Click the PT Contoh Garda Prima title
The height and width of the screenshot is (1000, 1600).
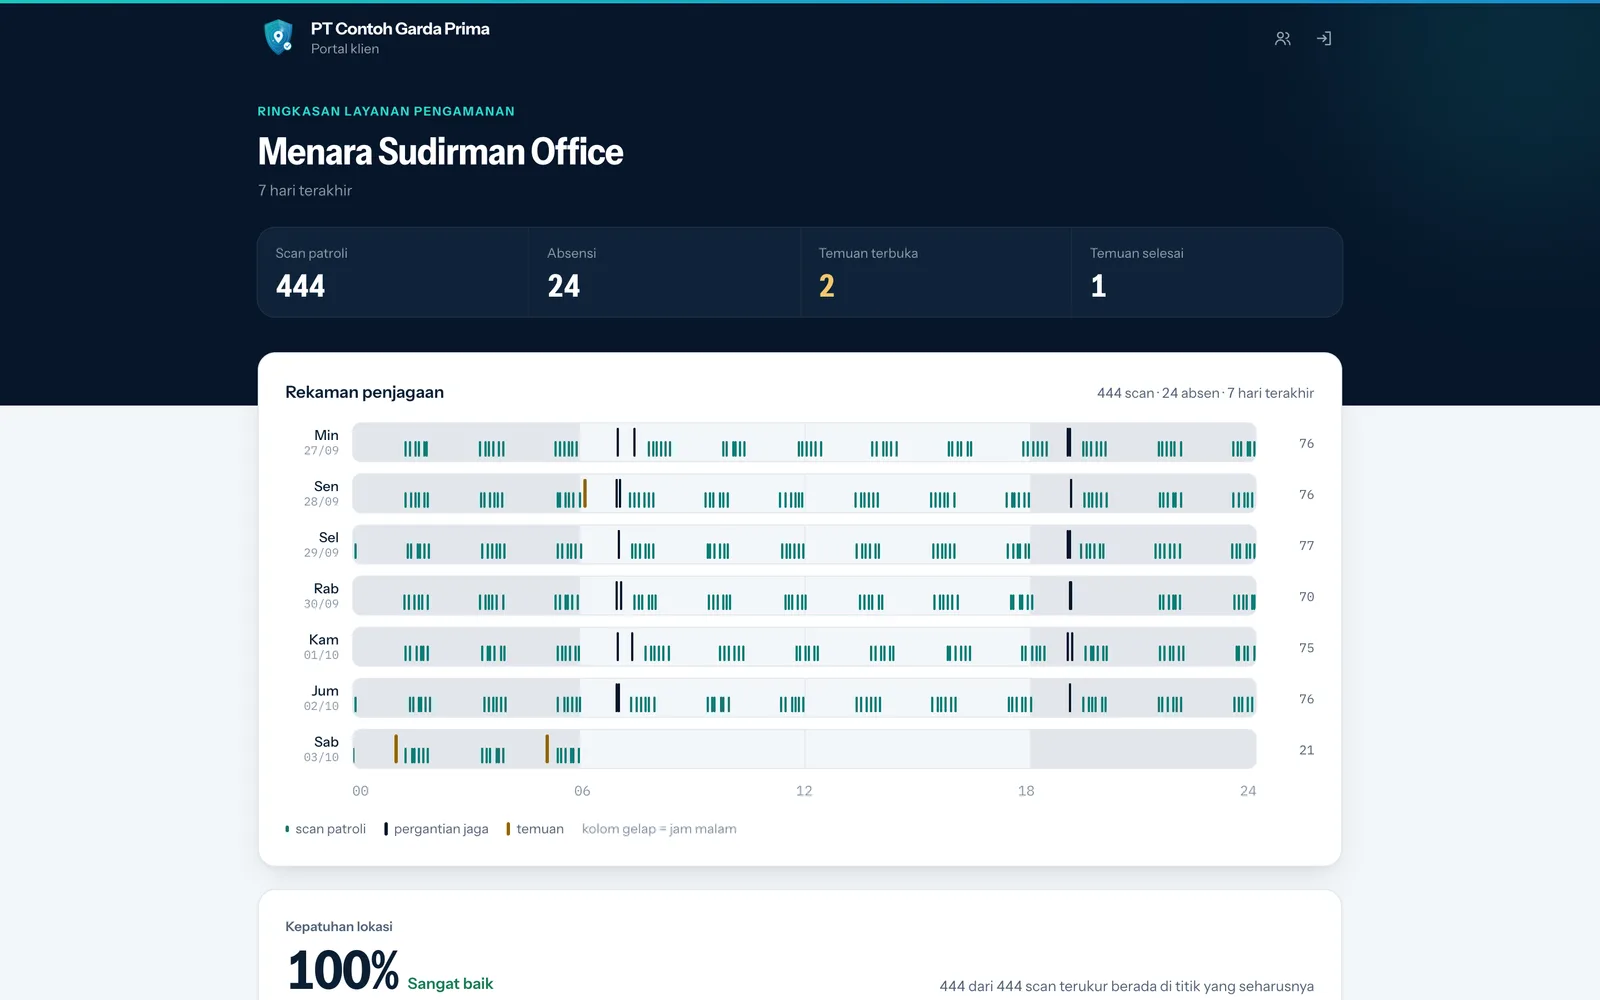[400, 29]
